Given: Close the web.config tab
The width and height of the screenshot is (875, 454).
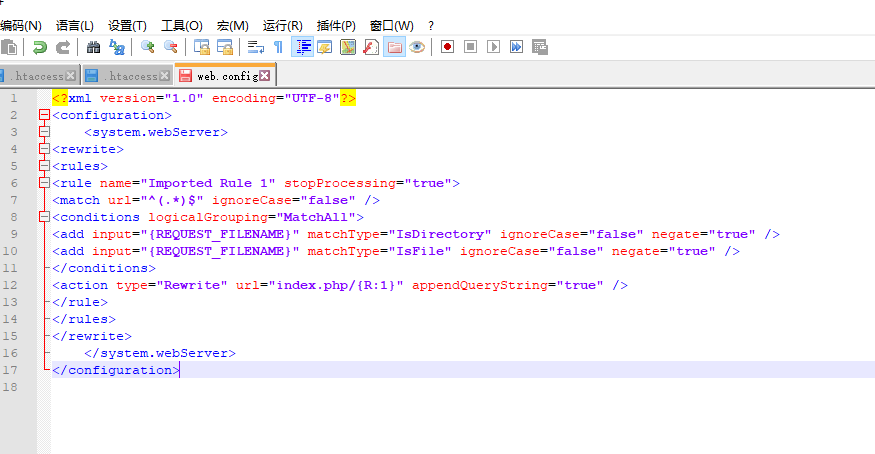Looking at the screenshot, I should [x=265, y=75].
